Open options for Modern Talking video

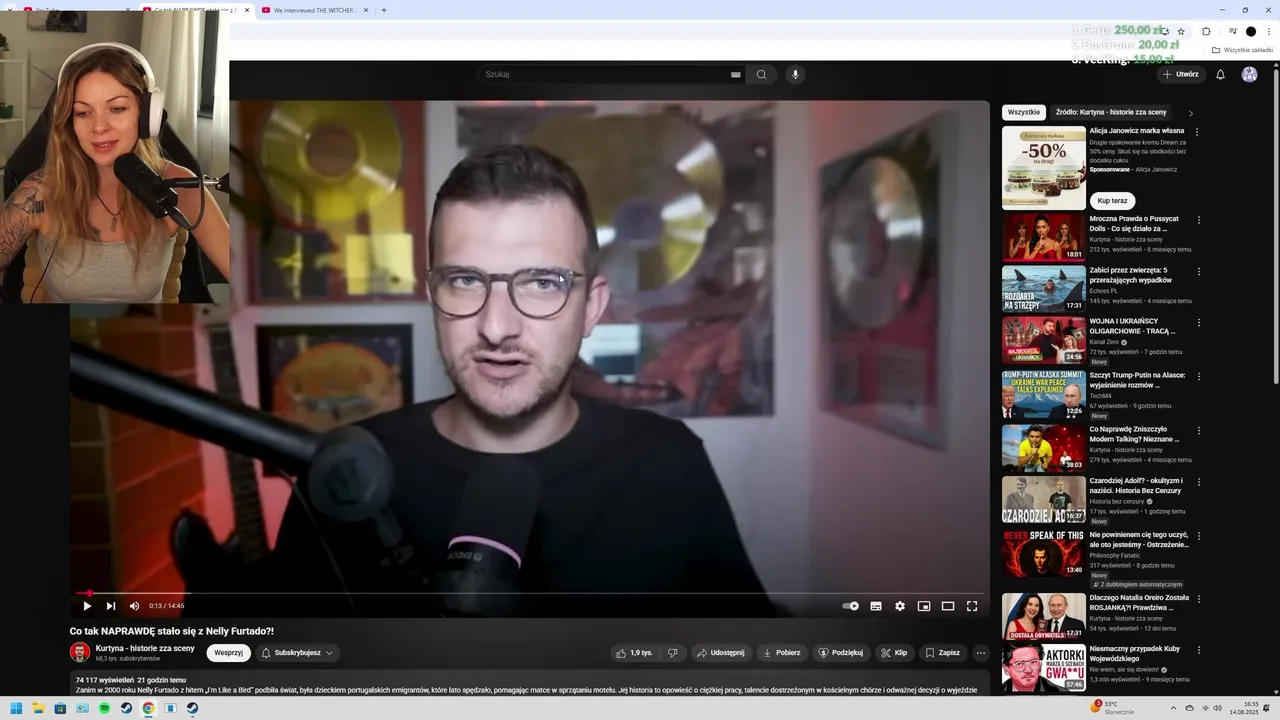(1199, 430)
